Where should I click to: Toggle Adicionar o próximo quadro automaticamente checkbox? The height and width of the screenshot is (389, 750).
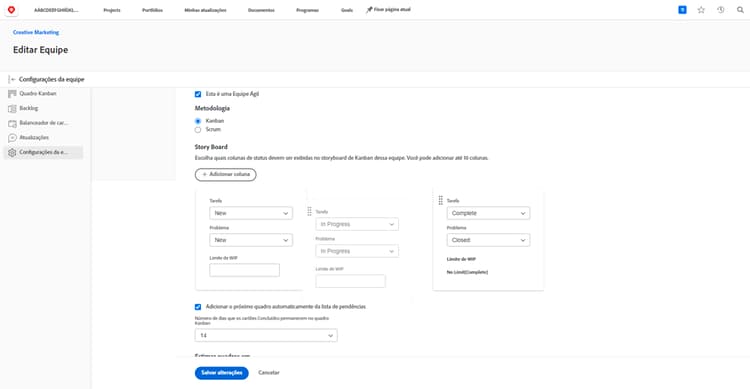click(198, 307)
